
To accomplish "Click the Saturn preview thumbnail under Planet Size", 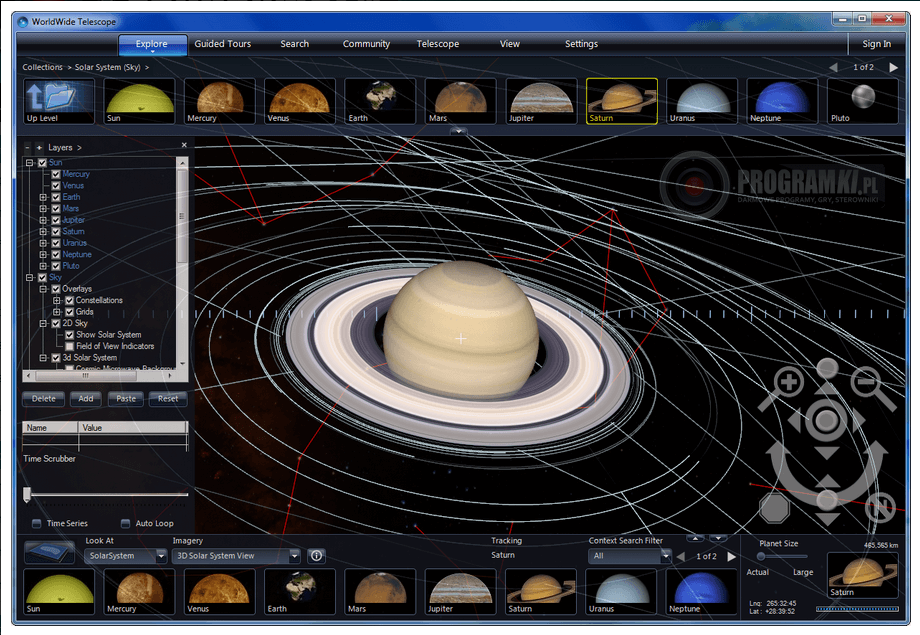I will click(862, 575).
